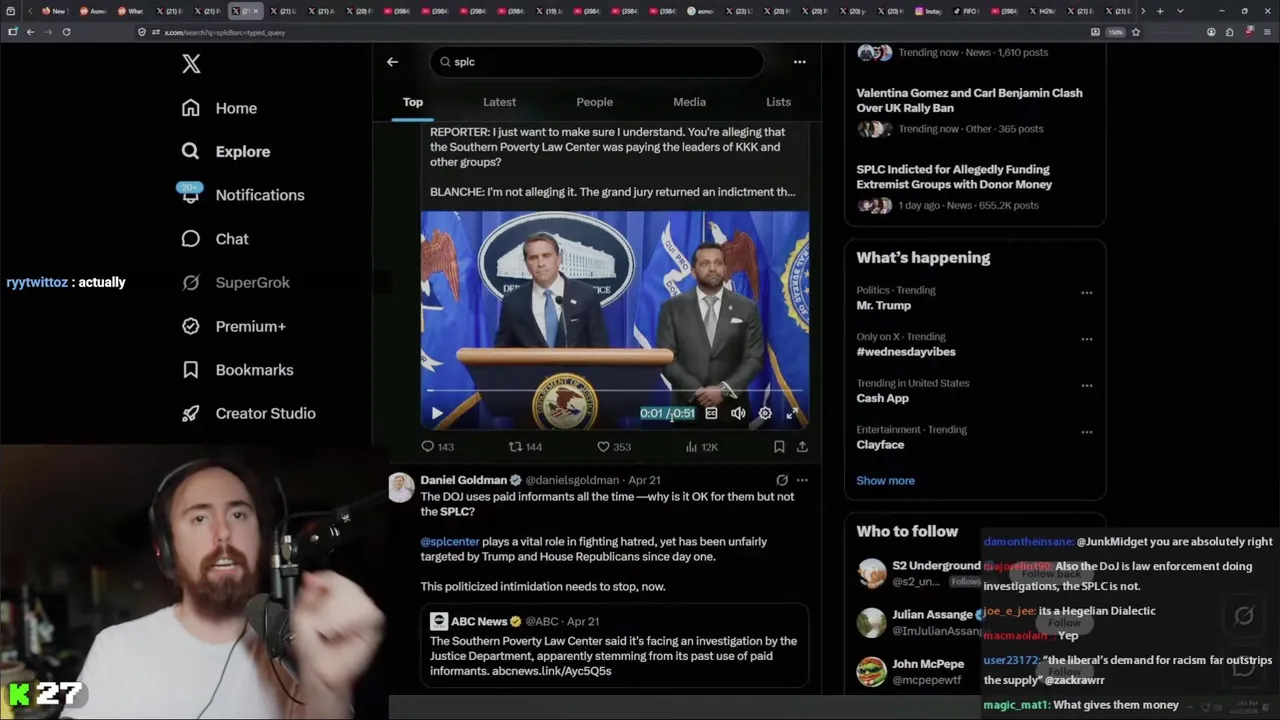The image size is (1280, 720).
Task: Select the Top search tab
Action: coord(413,102)
